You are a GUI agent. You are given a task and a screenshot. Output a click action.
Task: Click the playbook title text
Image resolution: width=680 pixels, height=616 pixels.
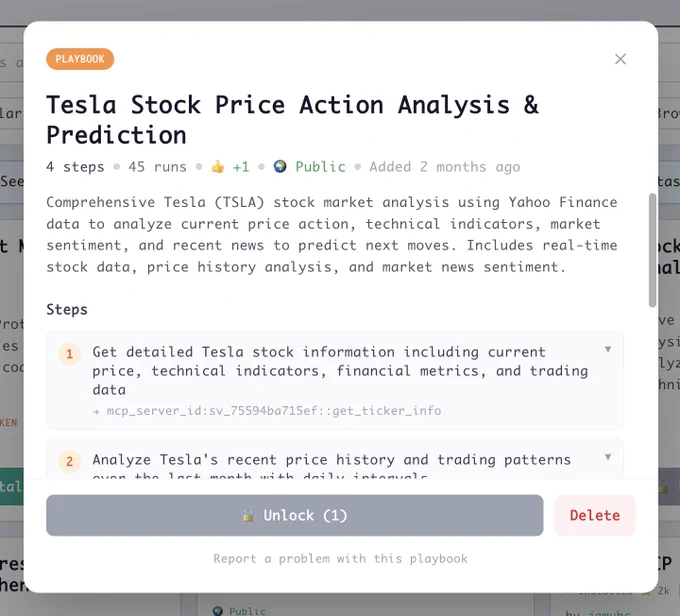(293, 120)
